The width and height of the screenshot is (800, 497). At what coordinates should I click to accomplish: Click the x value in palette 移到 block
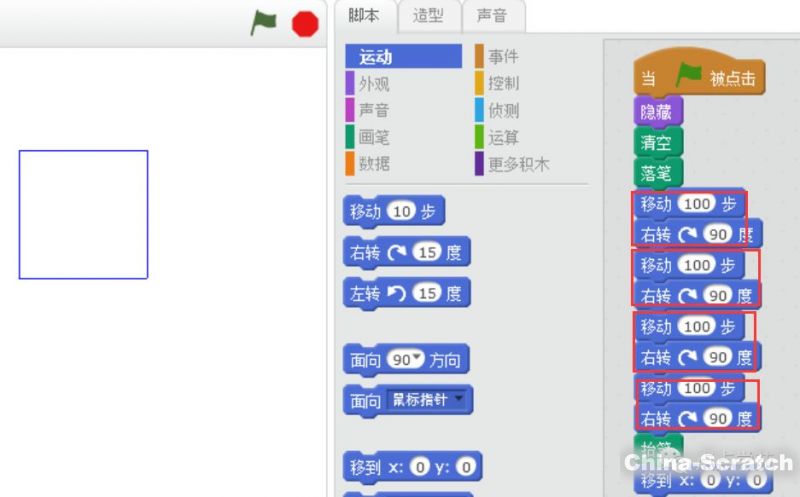click(x=421, y=468)
